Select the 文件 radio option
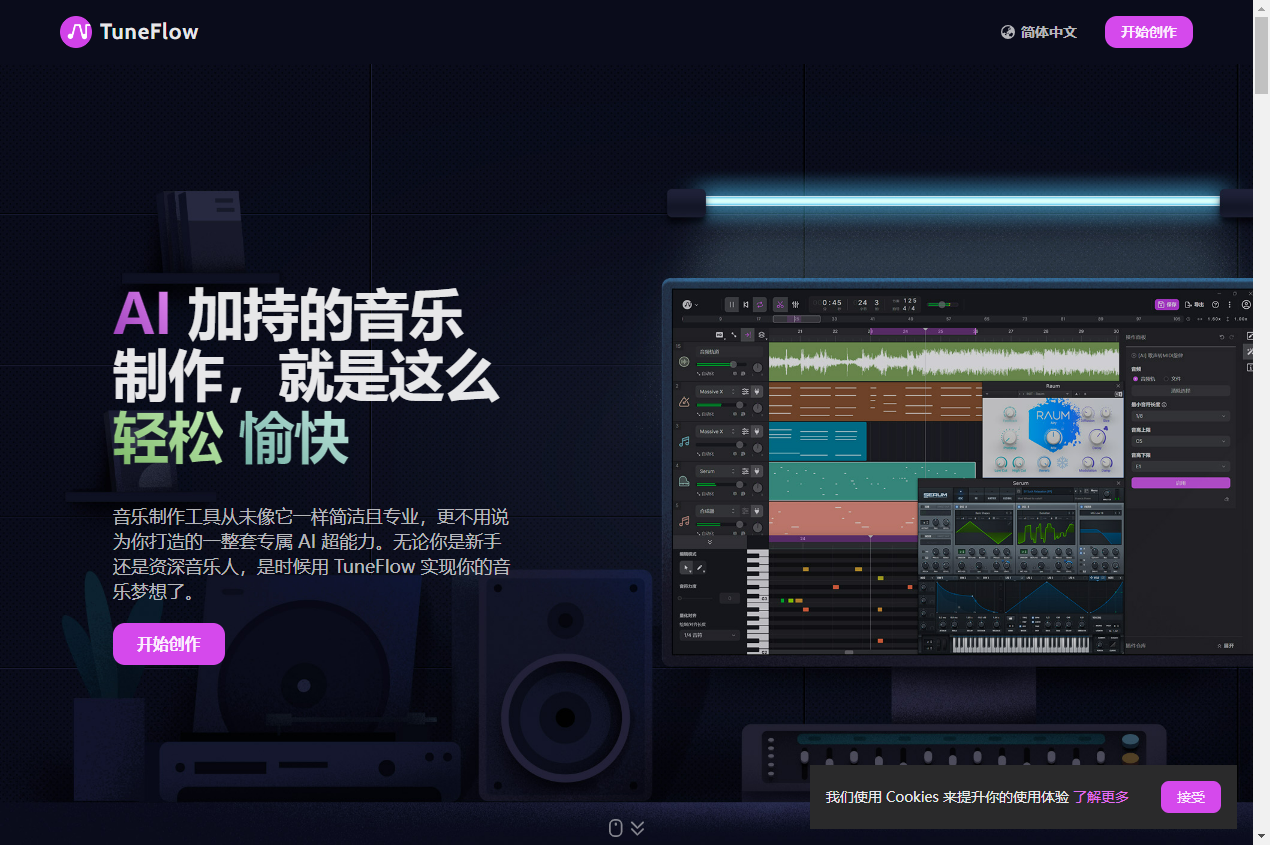 coord(1174,378)
